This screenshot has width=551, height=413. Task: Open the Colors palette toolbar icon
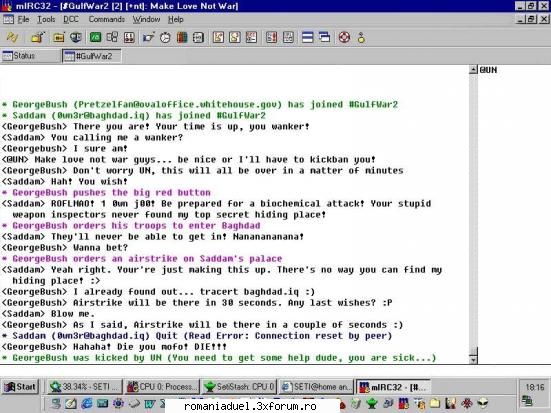tap(182, 37)
